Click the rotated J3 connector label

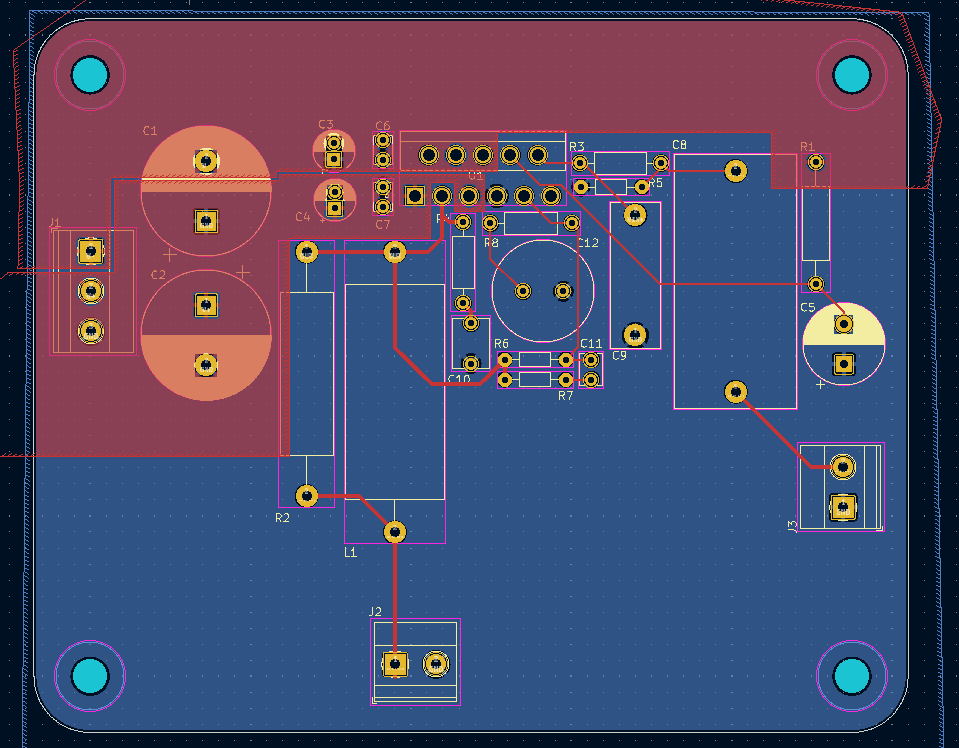792,526
